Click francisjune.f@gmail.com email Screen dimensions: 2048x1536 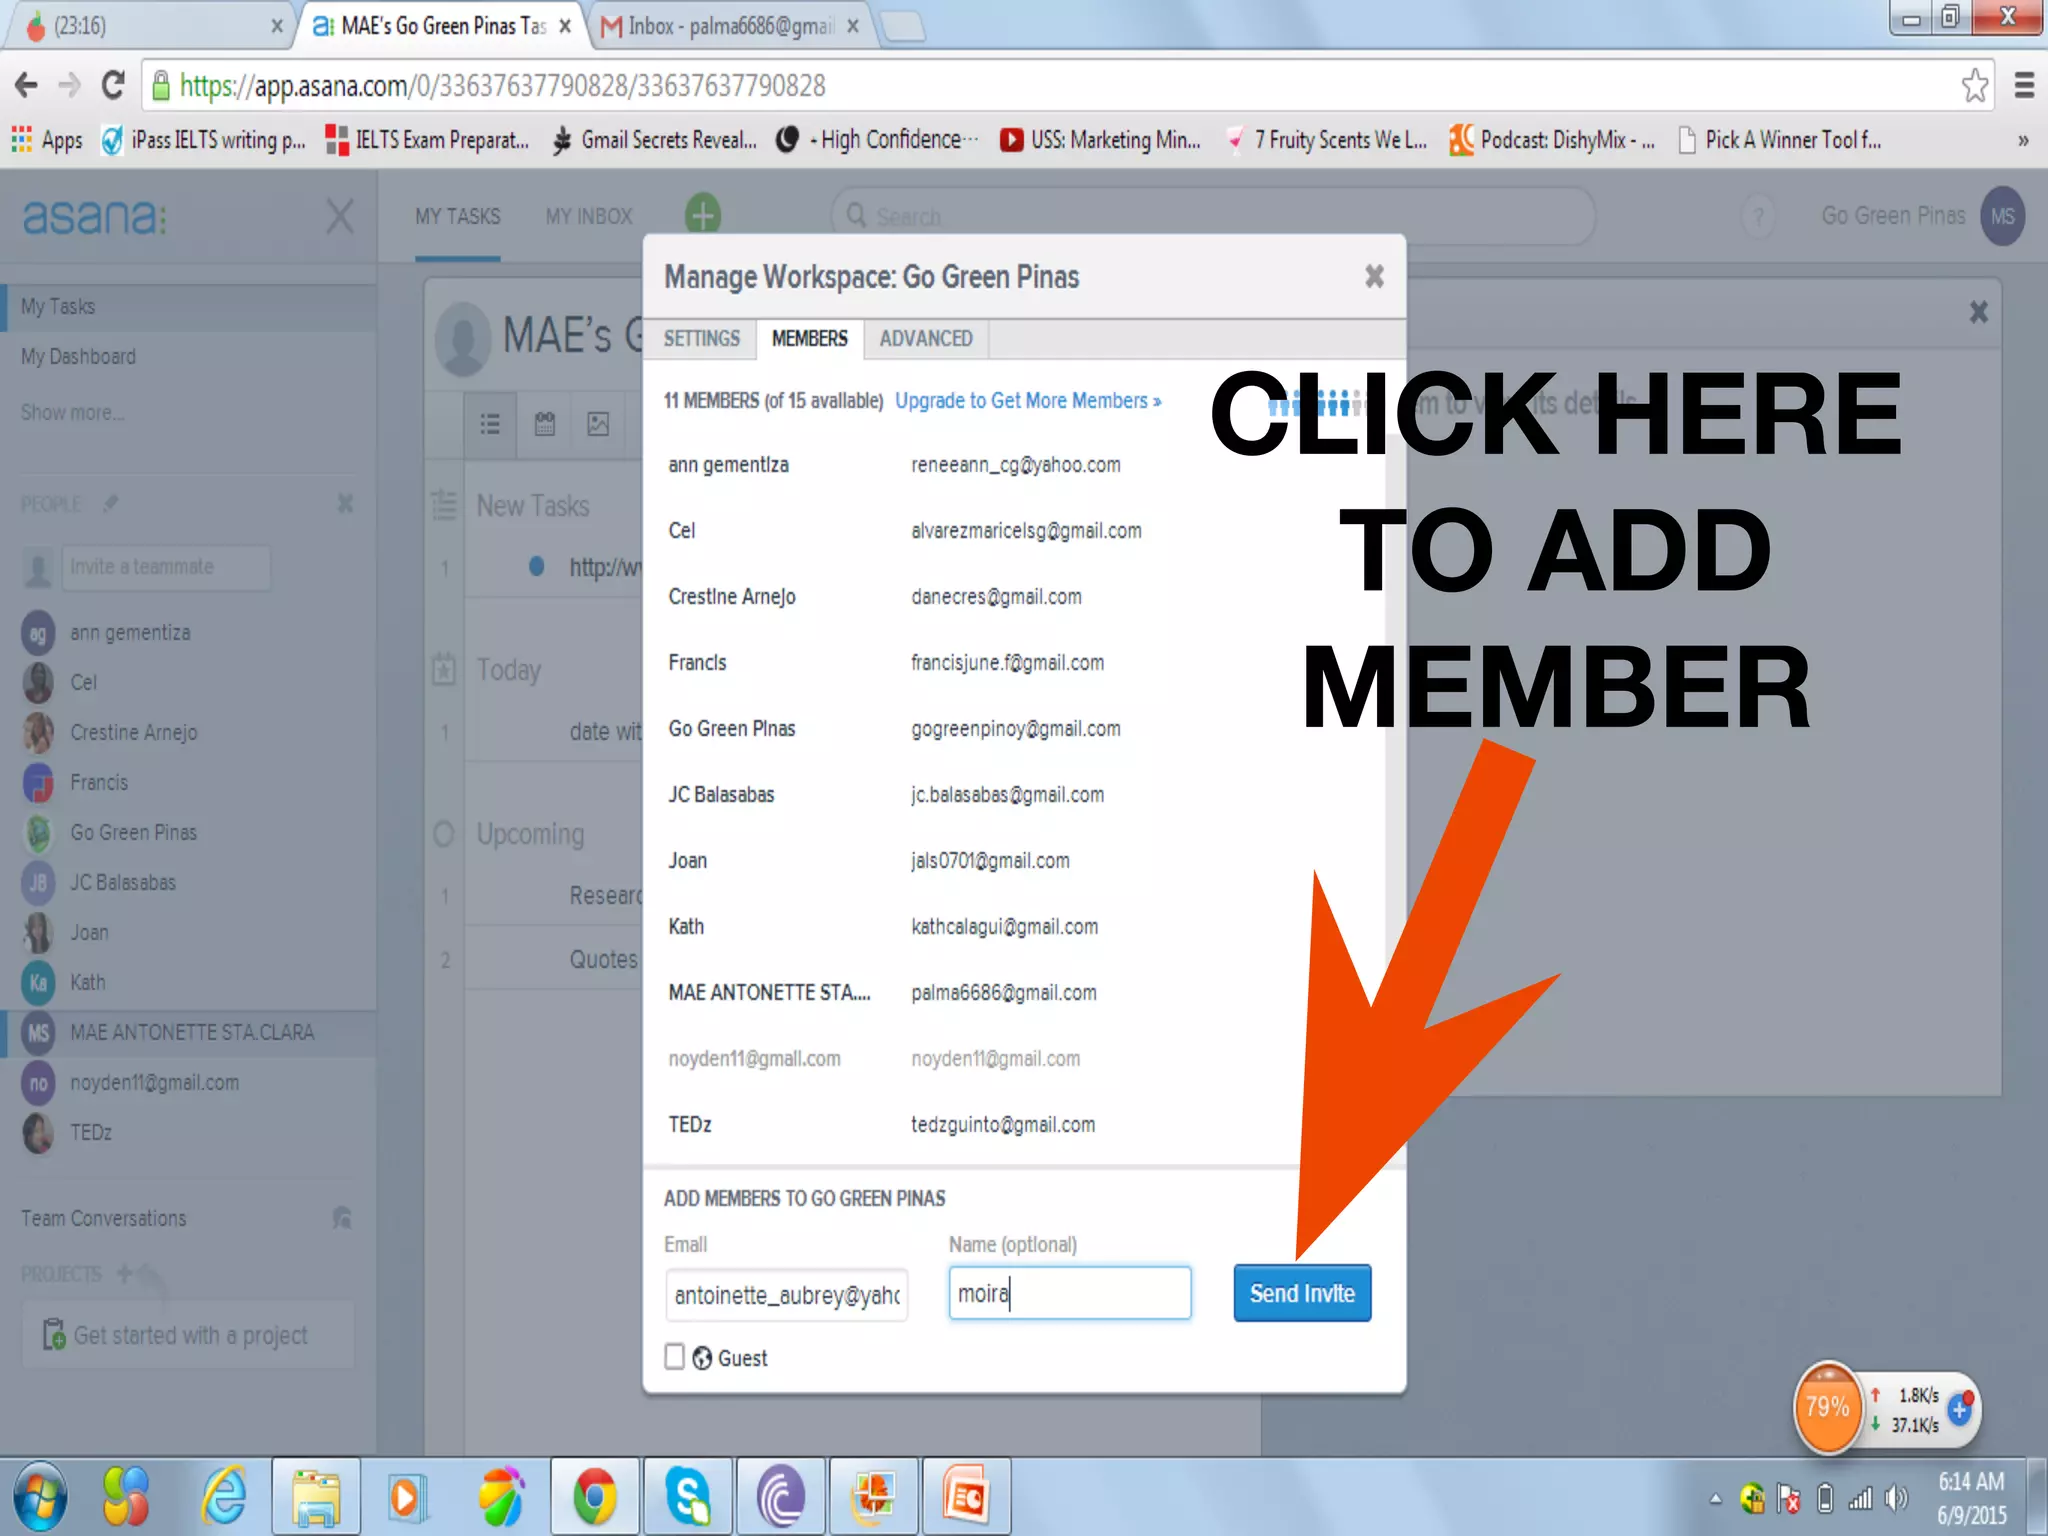pyautogui.click(x=1007, y=662)
